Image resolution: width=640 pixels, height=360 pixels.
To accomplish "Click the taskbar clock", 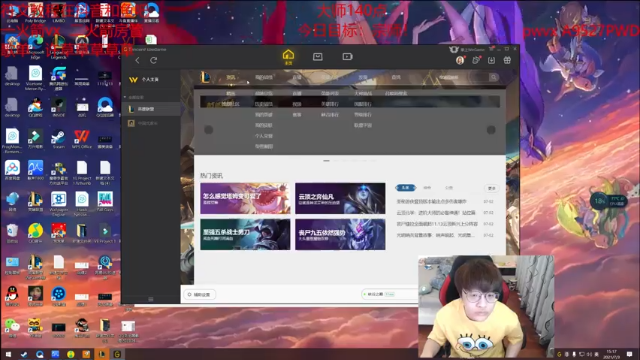I will [611, 354].
